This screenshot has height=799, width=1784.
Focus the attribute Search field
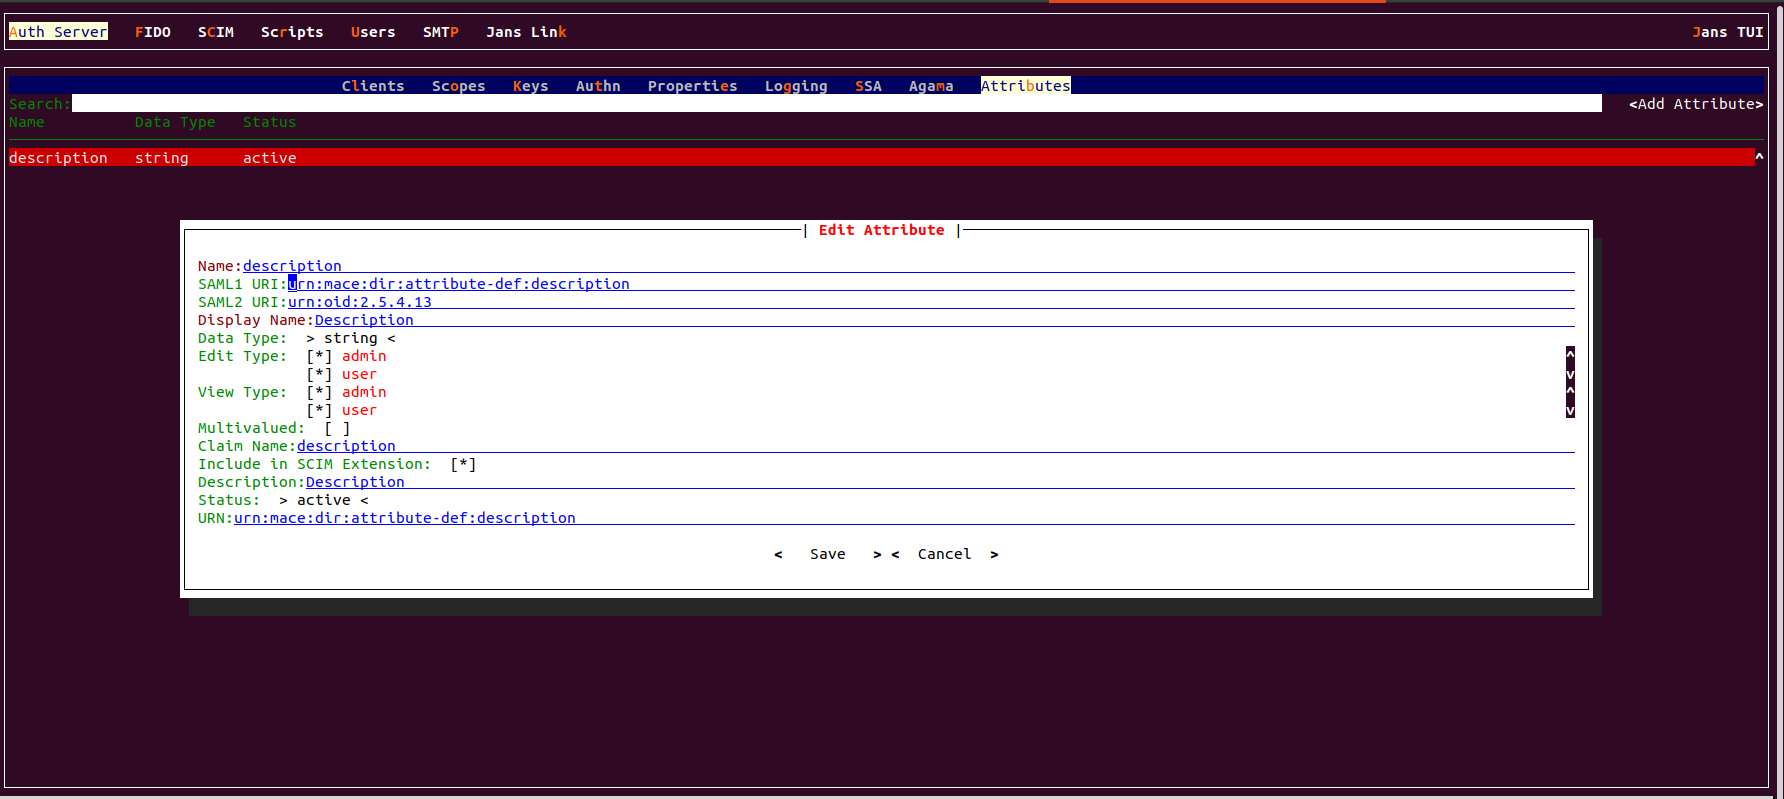(836, 104)
